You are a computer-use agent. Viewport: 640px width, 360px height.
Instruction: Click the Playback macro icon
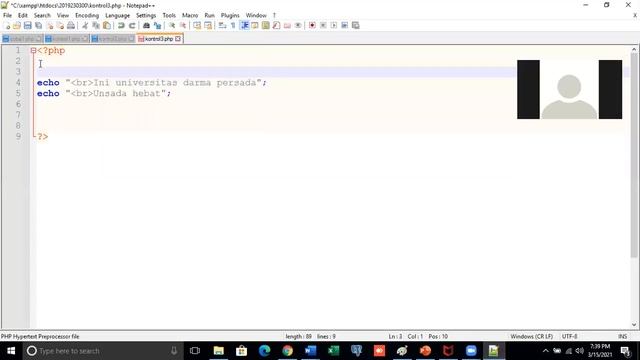coord(334,25)
